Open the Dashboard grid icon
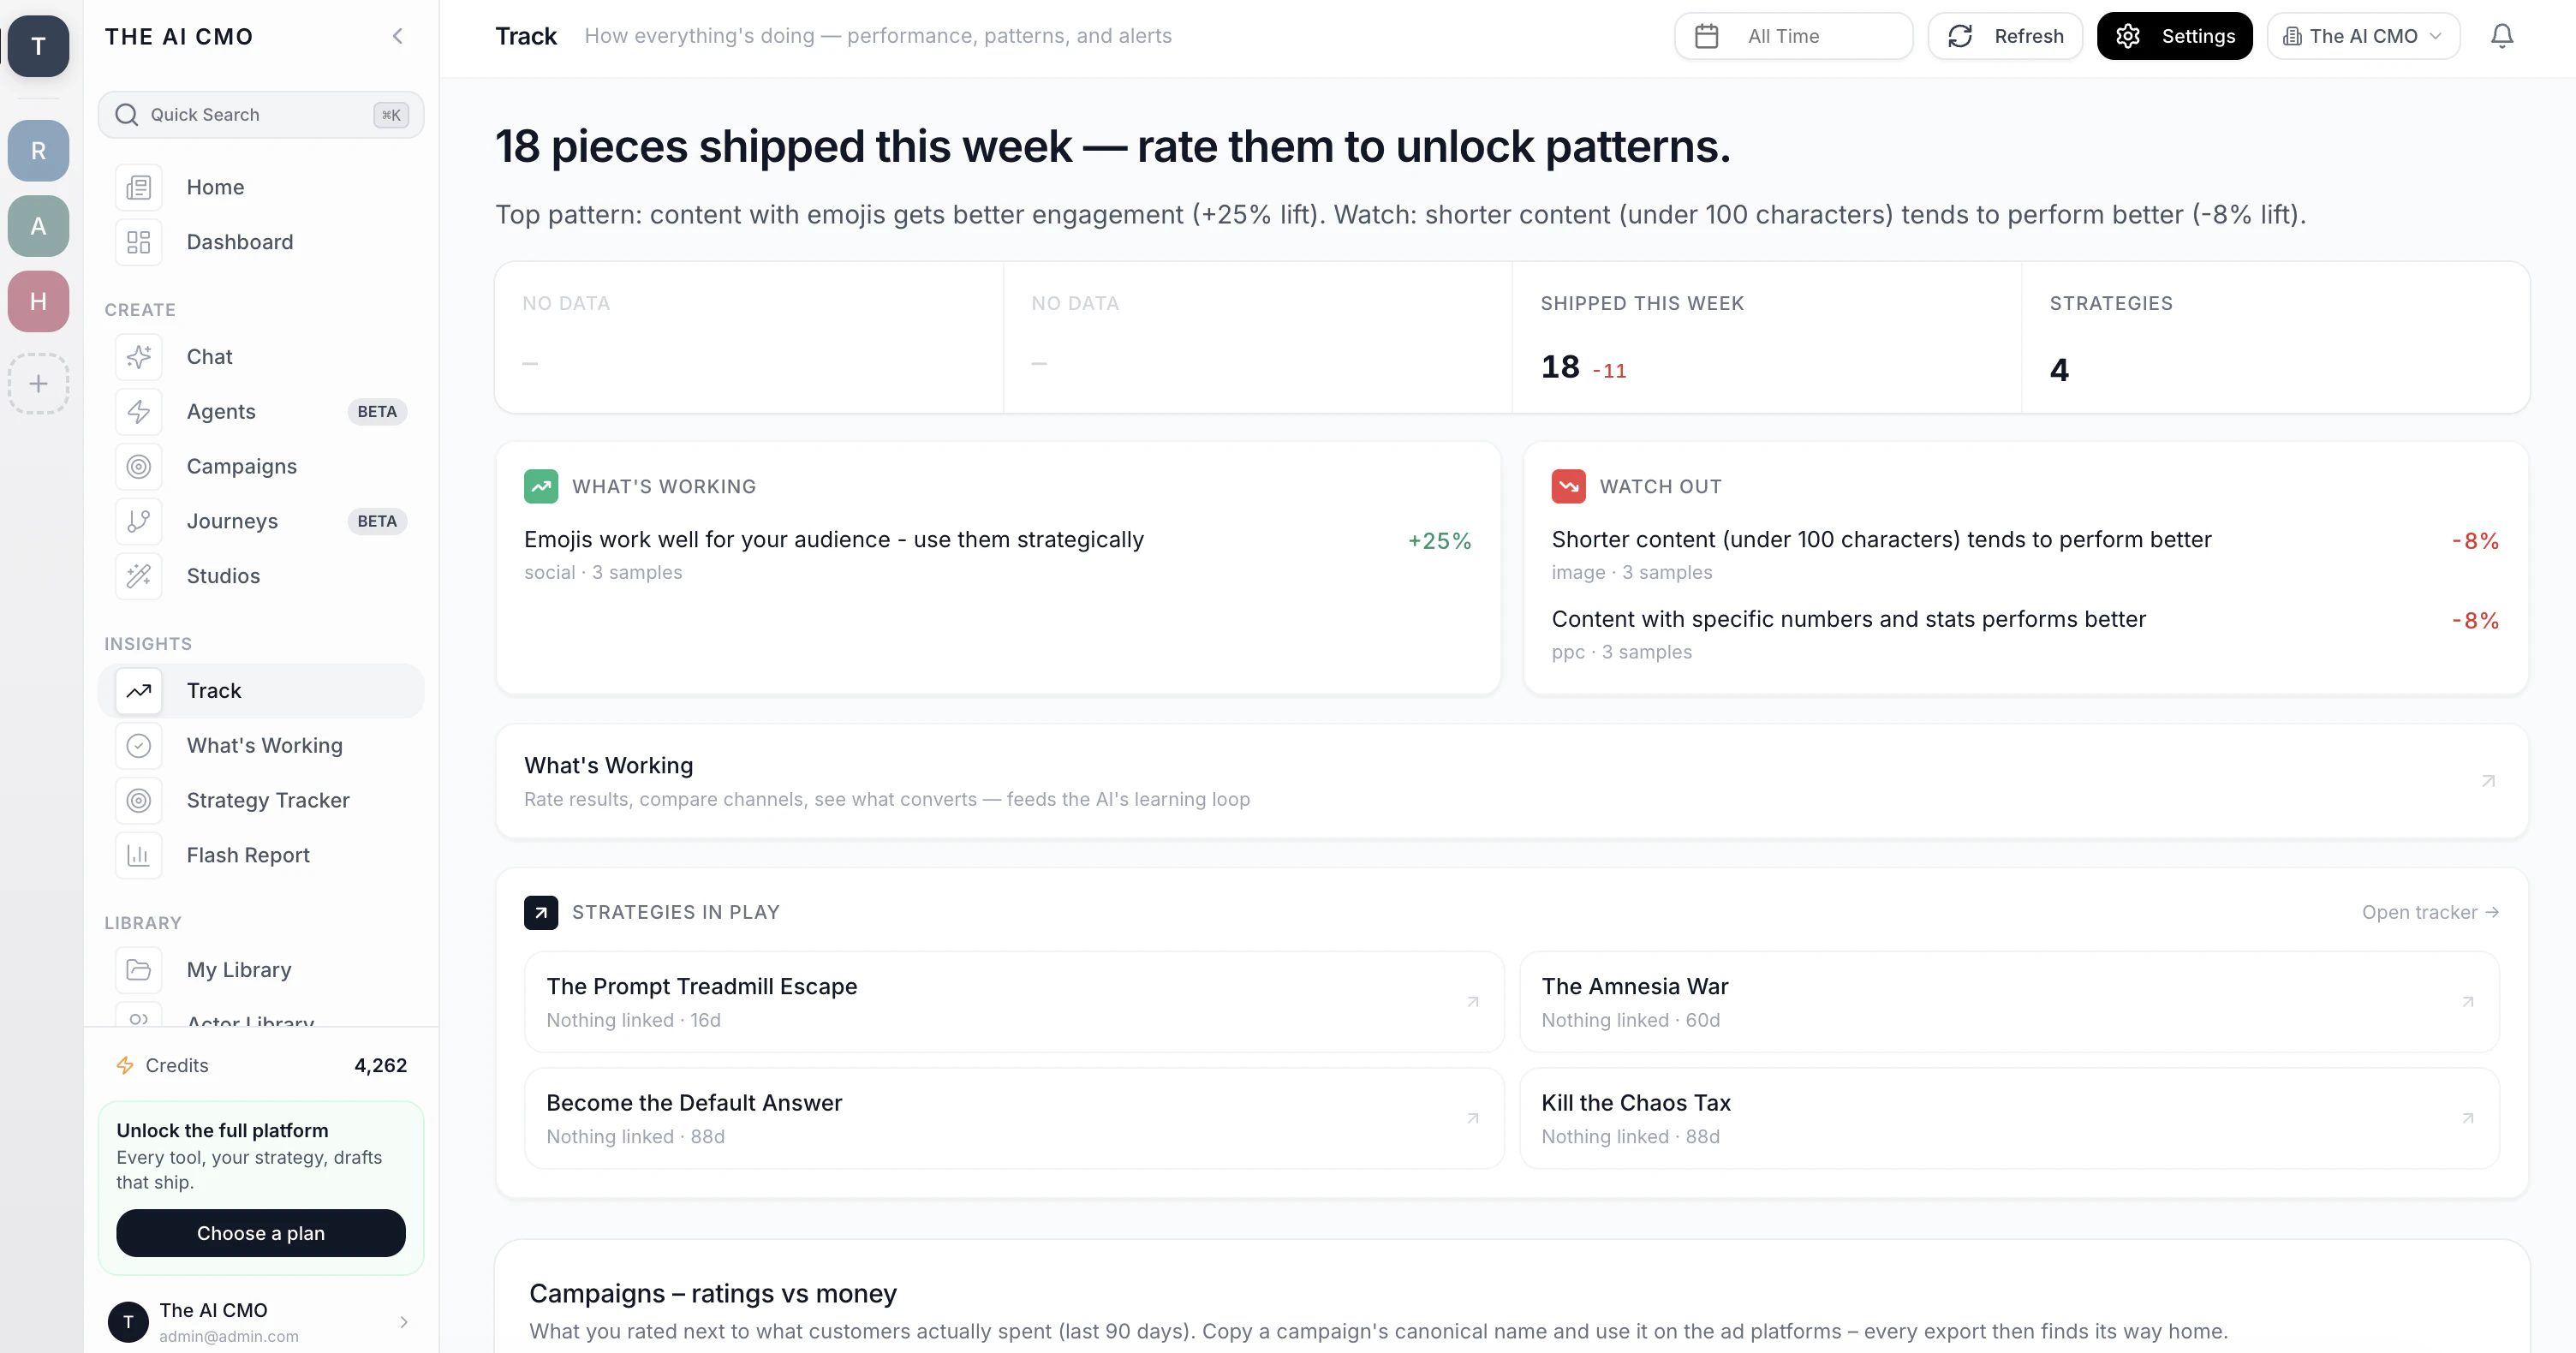 point(138,242)
